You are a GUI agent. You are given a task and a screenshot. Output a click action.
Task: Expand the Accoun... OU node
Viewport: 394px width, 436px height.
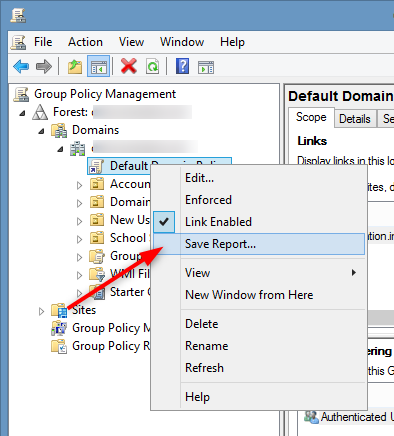click(79, 185)
